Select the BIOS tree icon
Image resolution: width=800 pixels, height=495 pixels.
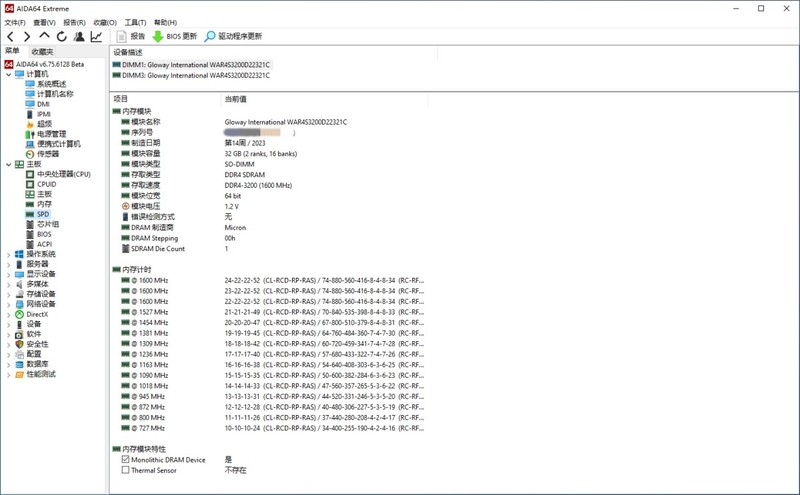(x=30, y=234)
